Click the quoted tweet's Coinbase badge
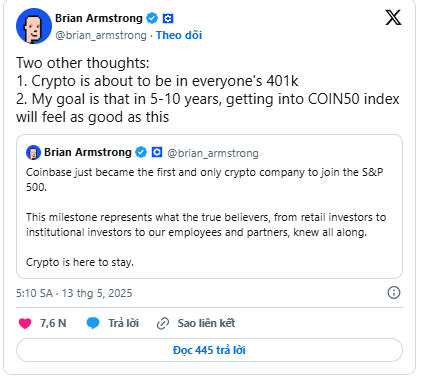The width and height of the screenshot is (423, 379). pyautogui.click(x=157, y=152)
